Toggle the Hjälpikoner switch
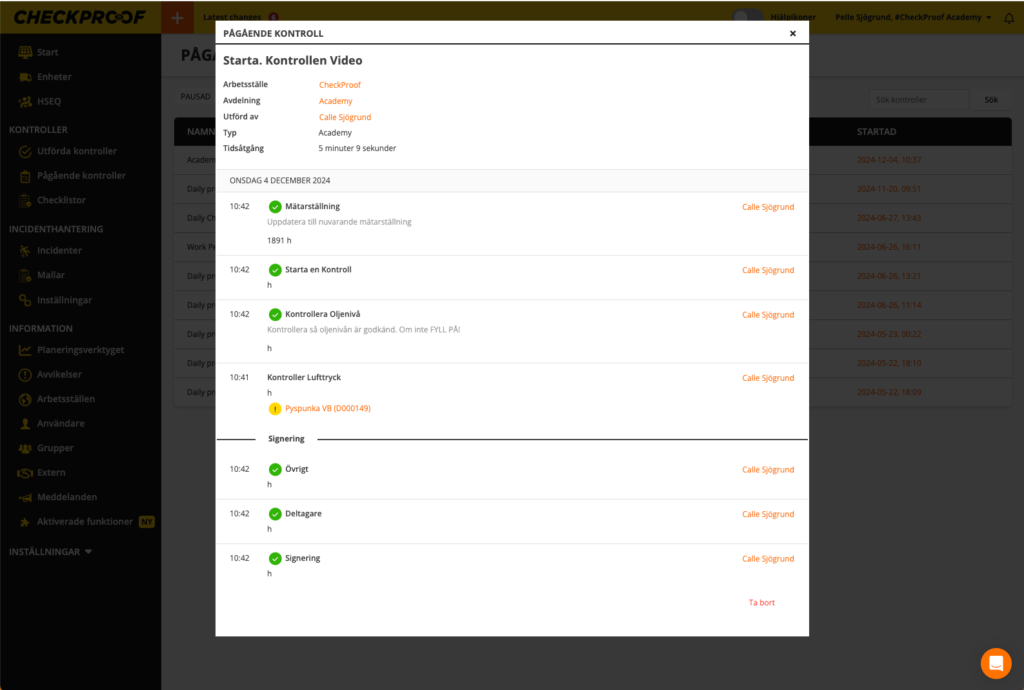 pyautogui.click(x=747, y=17)
